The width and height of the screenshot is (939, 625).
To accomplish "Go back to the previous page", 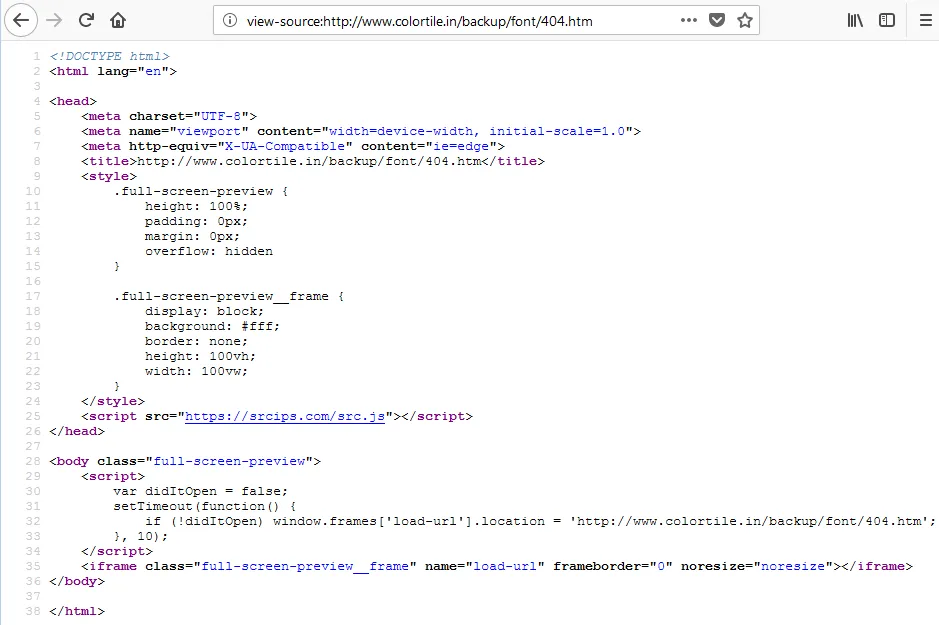I will [21, 20].
